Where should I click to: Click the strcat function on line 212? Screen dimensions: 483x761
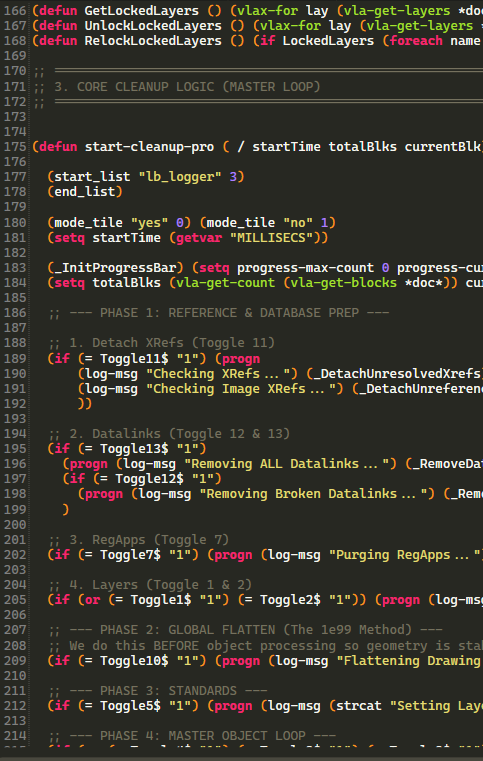pos(359,706)
